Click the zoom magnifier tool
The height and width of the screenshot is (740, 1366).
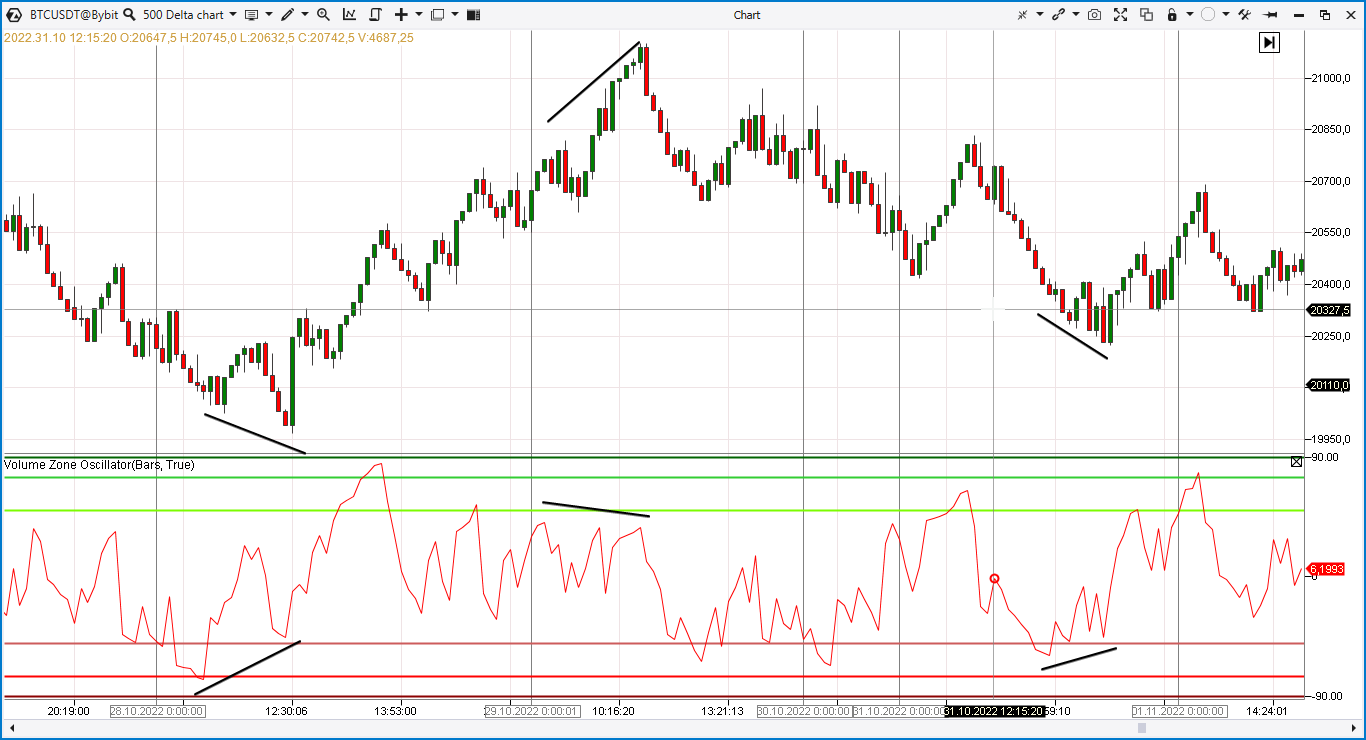324,14
